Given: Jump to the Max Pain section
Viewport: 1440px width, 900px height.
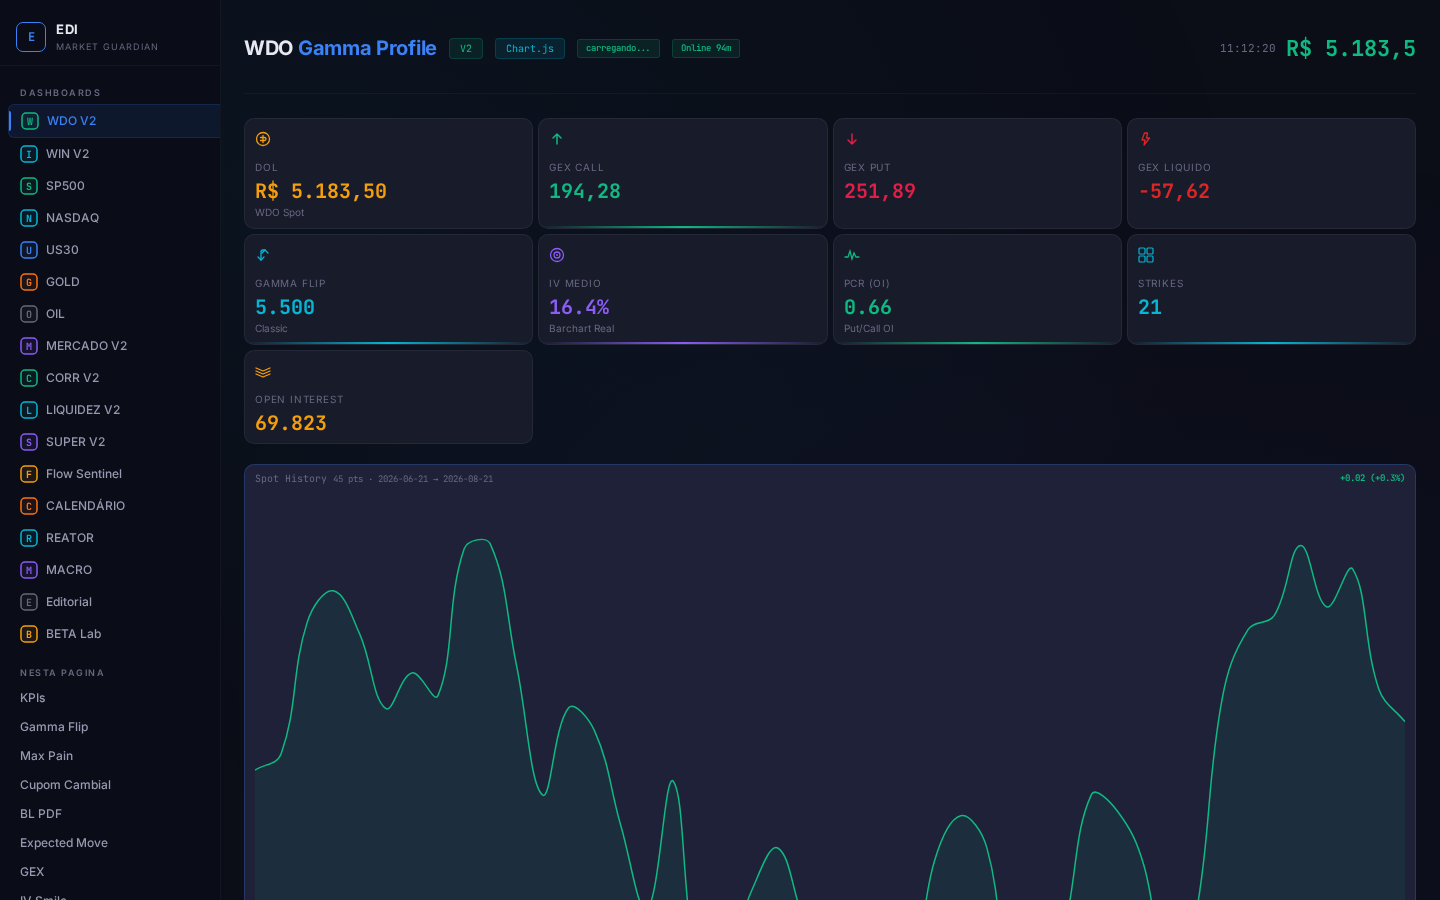Looking at the screenshot, I should coord(46,756).
